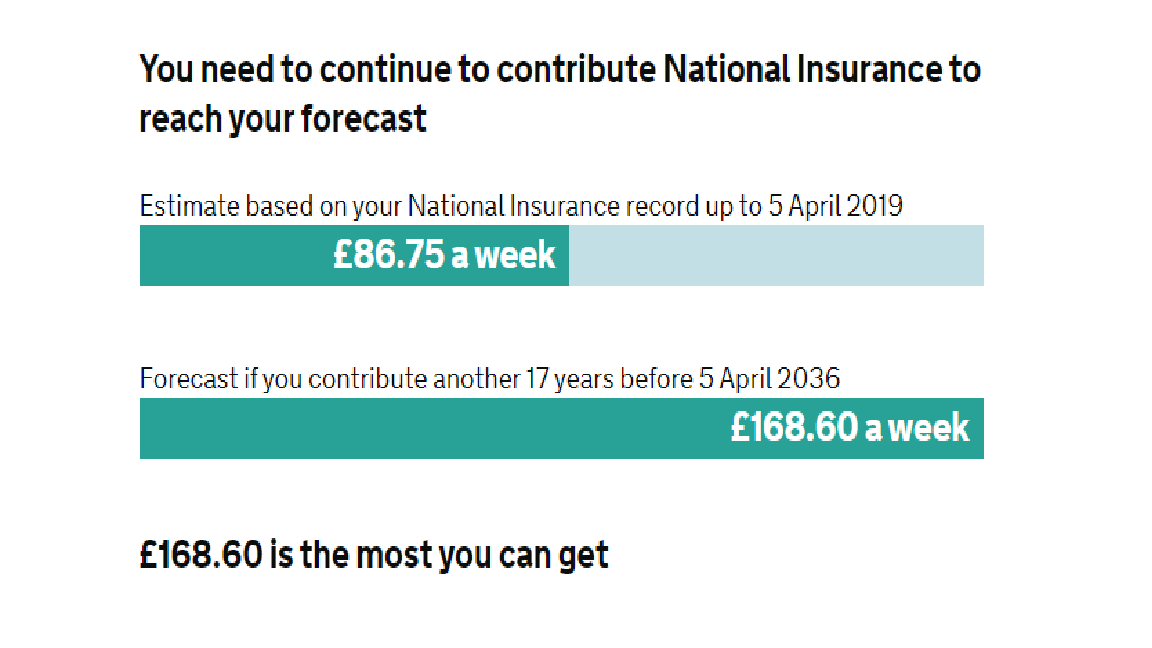This screenshot has width=1152, height=648.
Task: Click "reach your forecast" heading line
Action: 283,118
